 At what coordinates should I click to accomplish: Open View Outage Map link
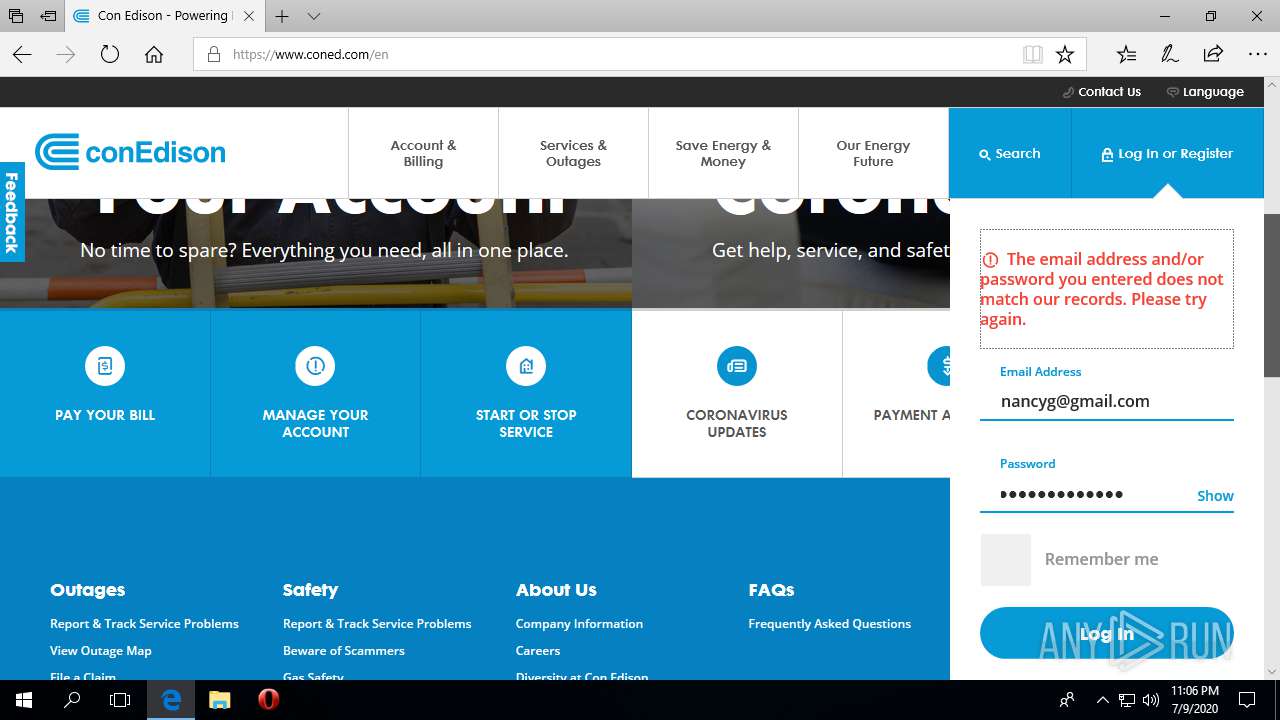101,650
